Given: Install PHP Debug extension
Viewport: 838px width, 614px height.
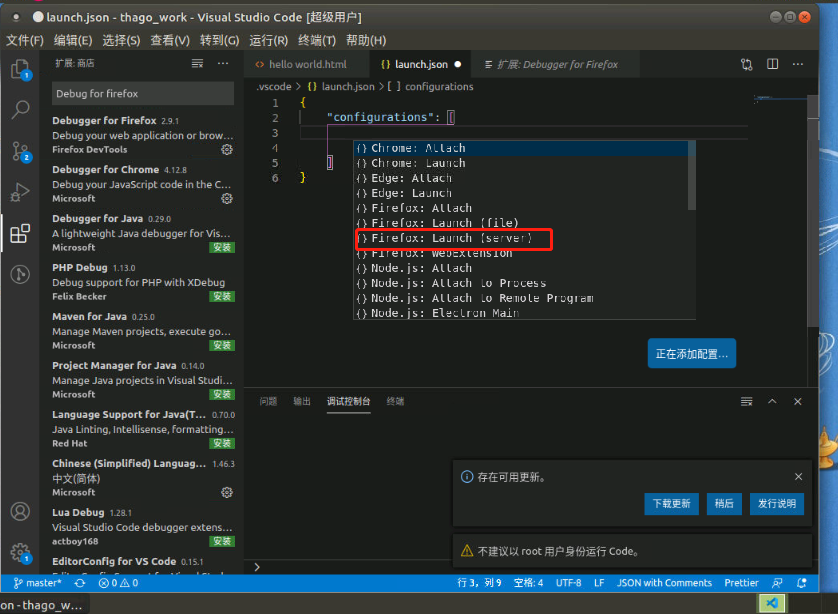Looking at the screenshot, I should [222, 297].
